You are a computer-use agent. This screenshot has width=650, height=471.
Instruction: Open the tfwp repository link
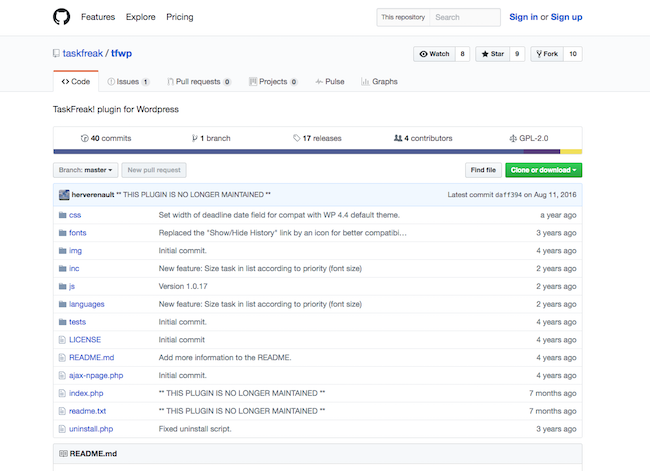click(x=121, y=53)
